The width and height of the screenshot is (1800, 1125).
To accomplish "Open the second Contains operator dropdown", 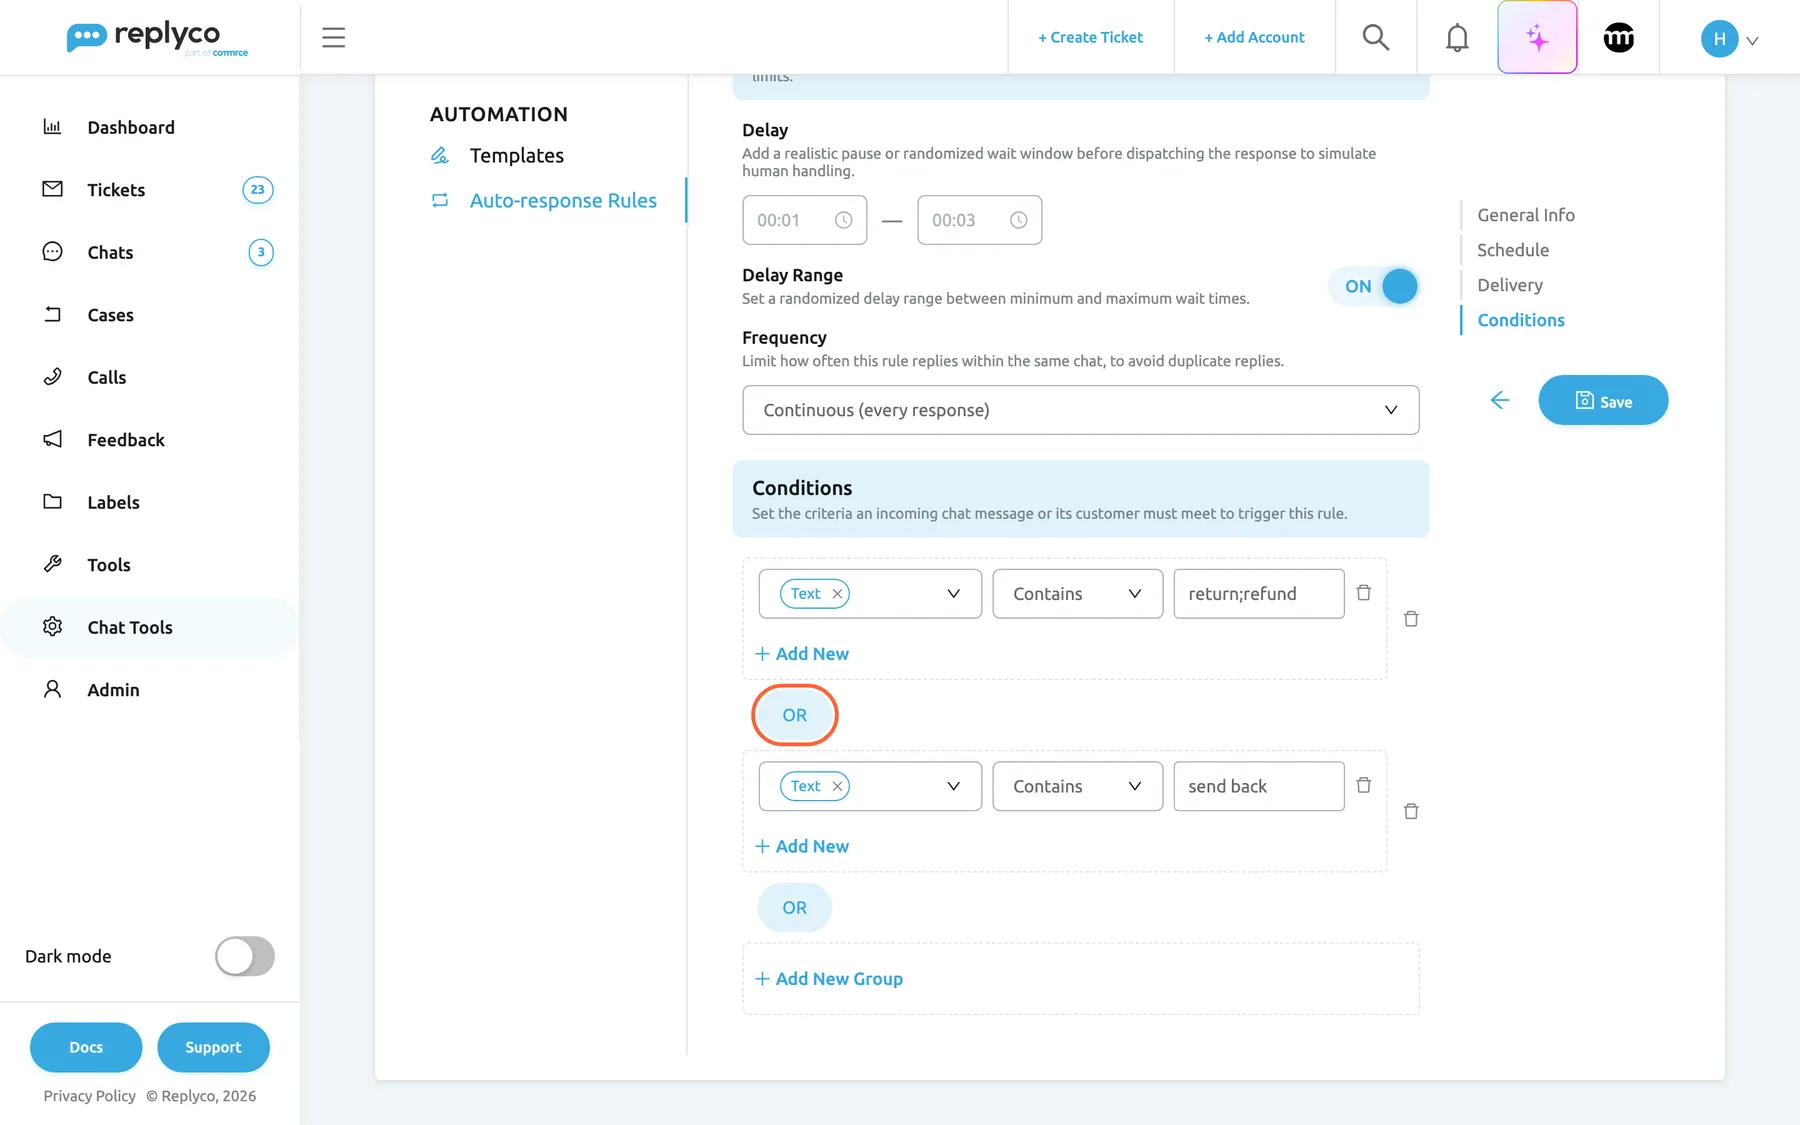I will (1077, 786).
